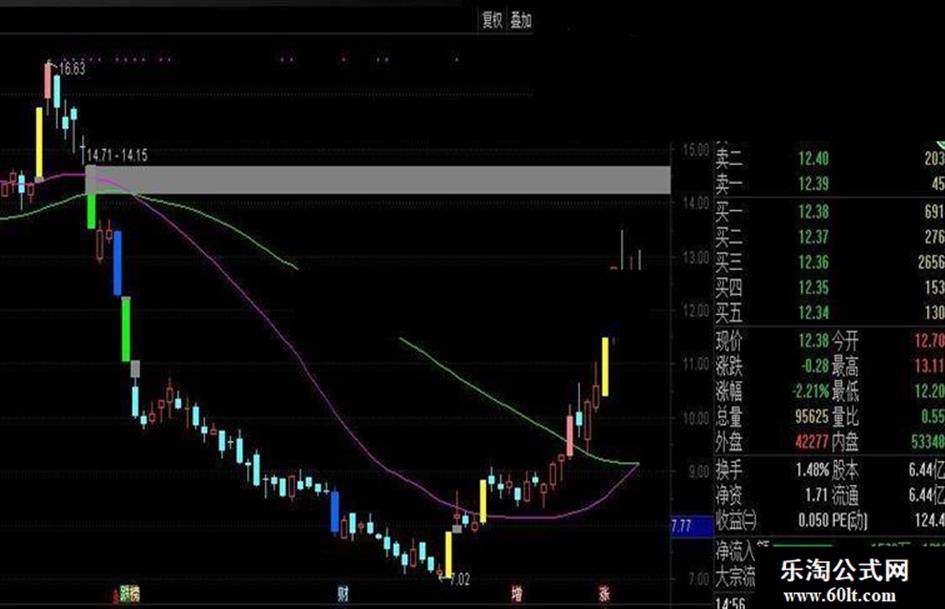This screenshot has width=945, height=609.
Task: Click the 最低 label
Action: tap(846, 391)
